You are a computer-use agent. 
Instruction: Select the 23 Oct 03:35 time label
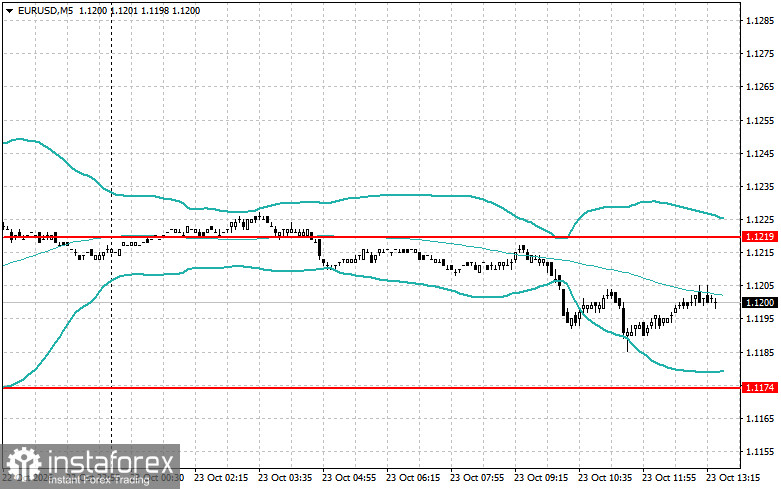coord(285,478)
